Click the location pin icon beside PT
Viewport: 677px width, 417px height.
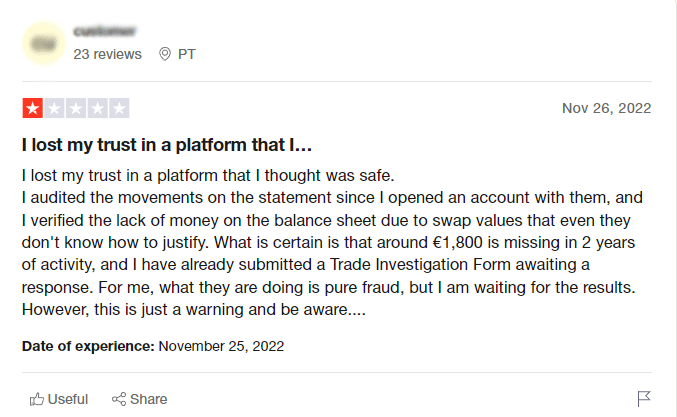(x=165, y=54)
